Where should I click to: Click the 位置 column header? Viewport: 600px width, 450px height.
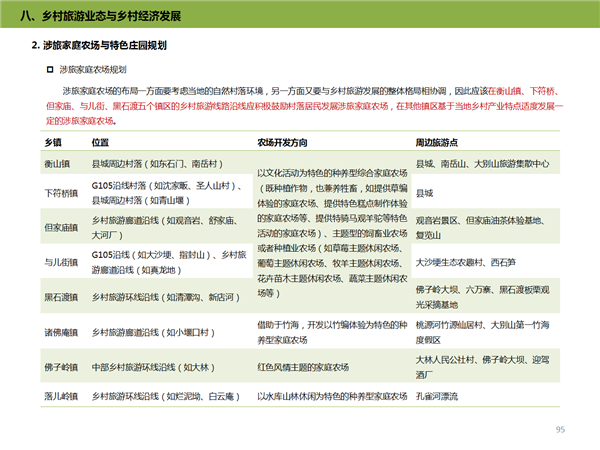coord(100,142)
